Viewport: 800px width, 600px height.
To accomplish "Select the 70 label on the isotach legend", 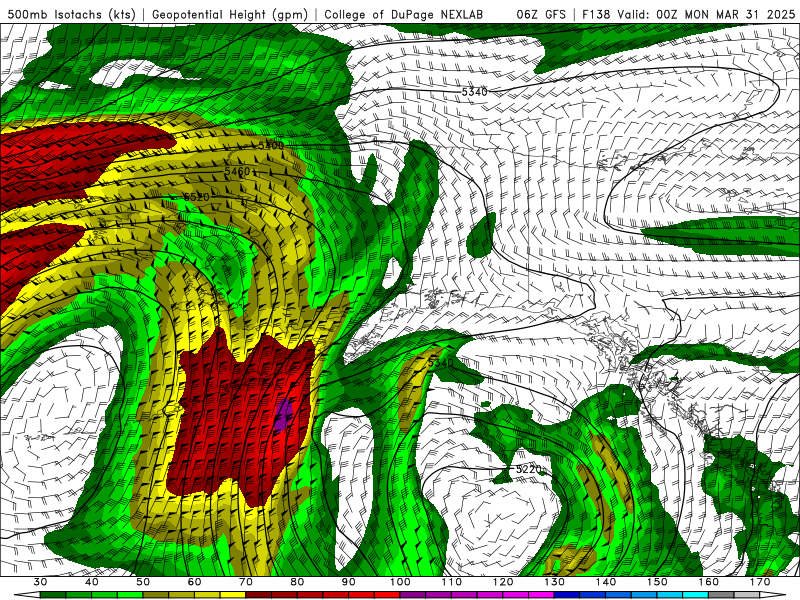I will tap(246, 582).
